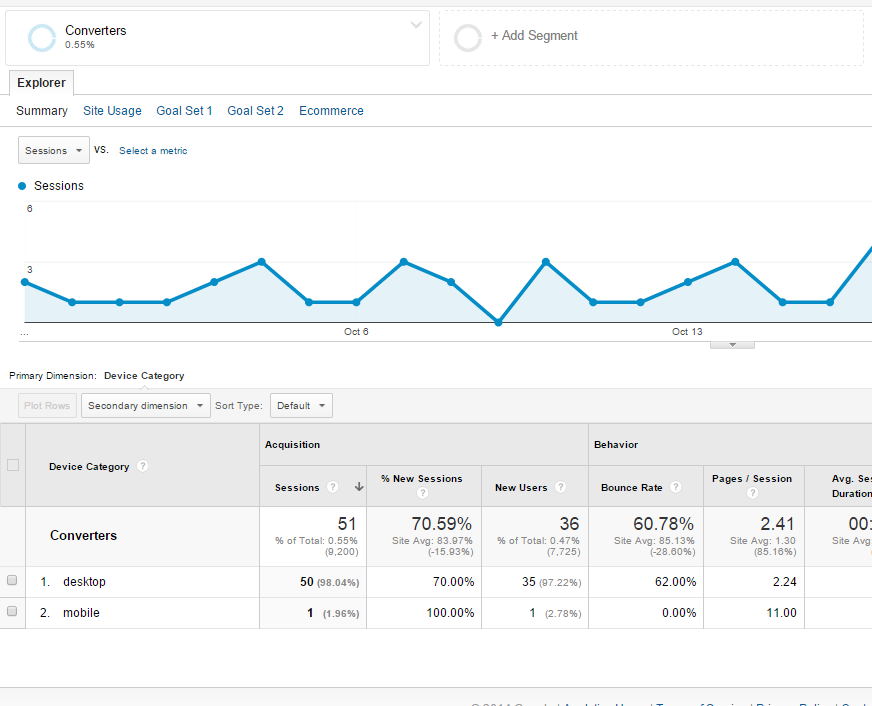Viewport: 872px width, 706px height.
Task: Click the Select a metric link
Action: (153, 151)
